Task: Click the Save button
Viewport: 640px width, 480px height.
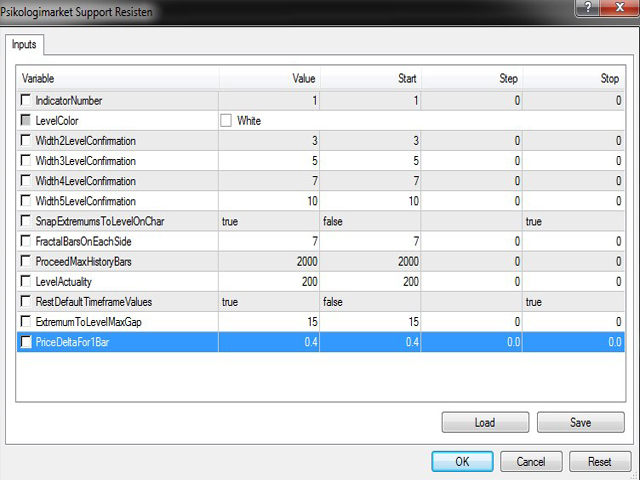Action: tap(580, 422)
